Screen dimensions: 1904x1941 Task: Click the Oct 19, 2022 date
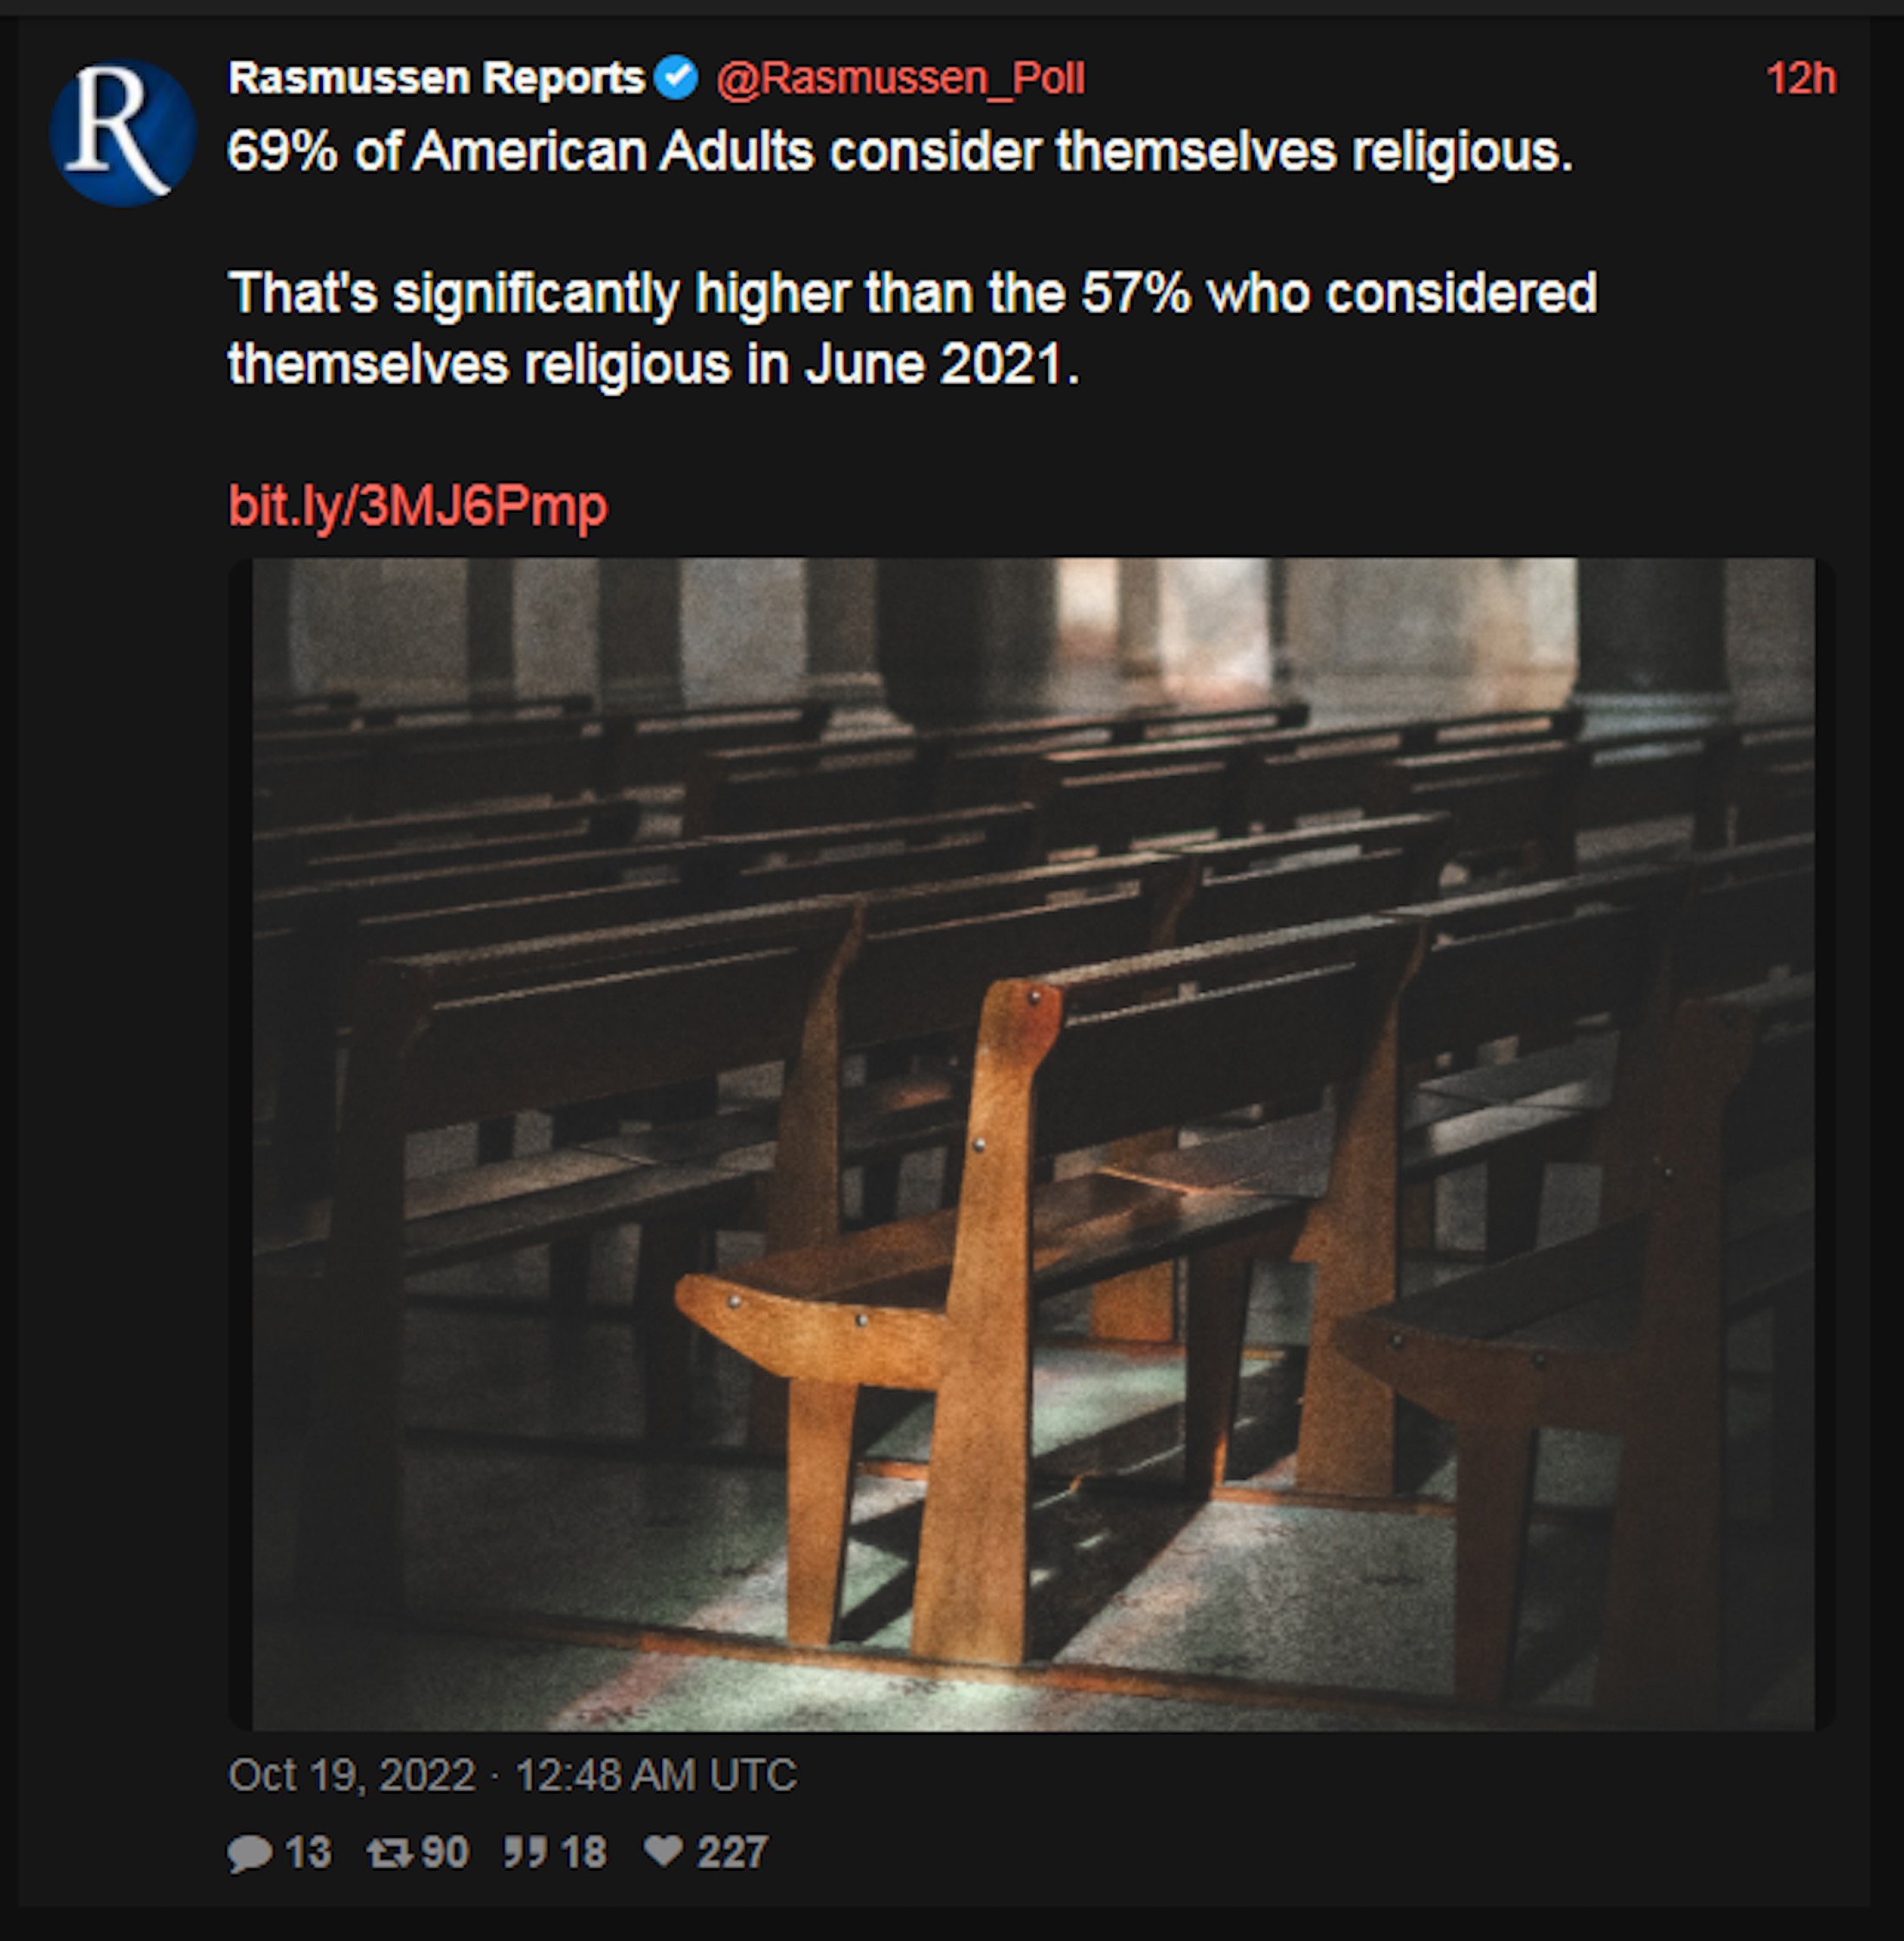point(352,1776)
